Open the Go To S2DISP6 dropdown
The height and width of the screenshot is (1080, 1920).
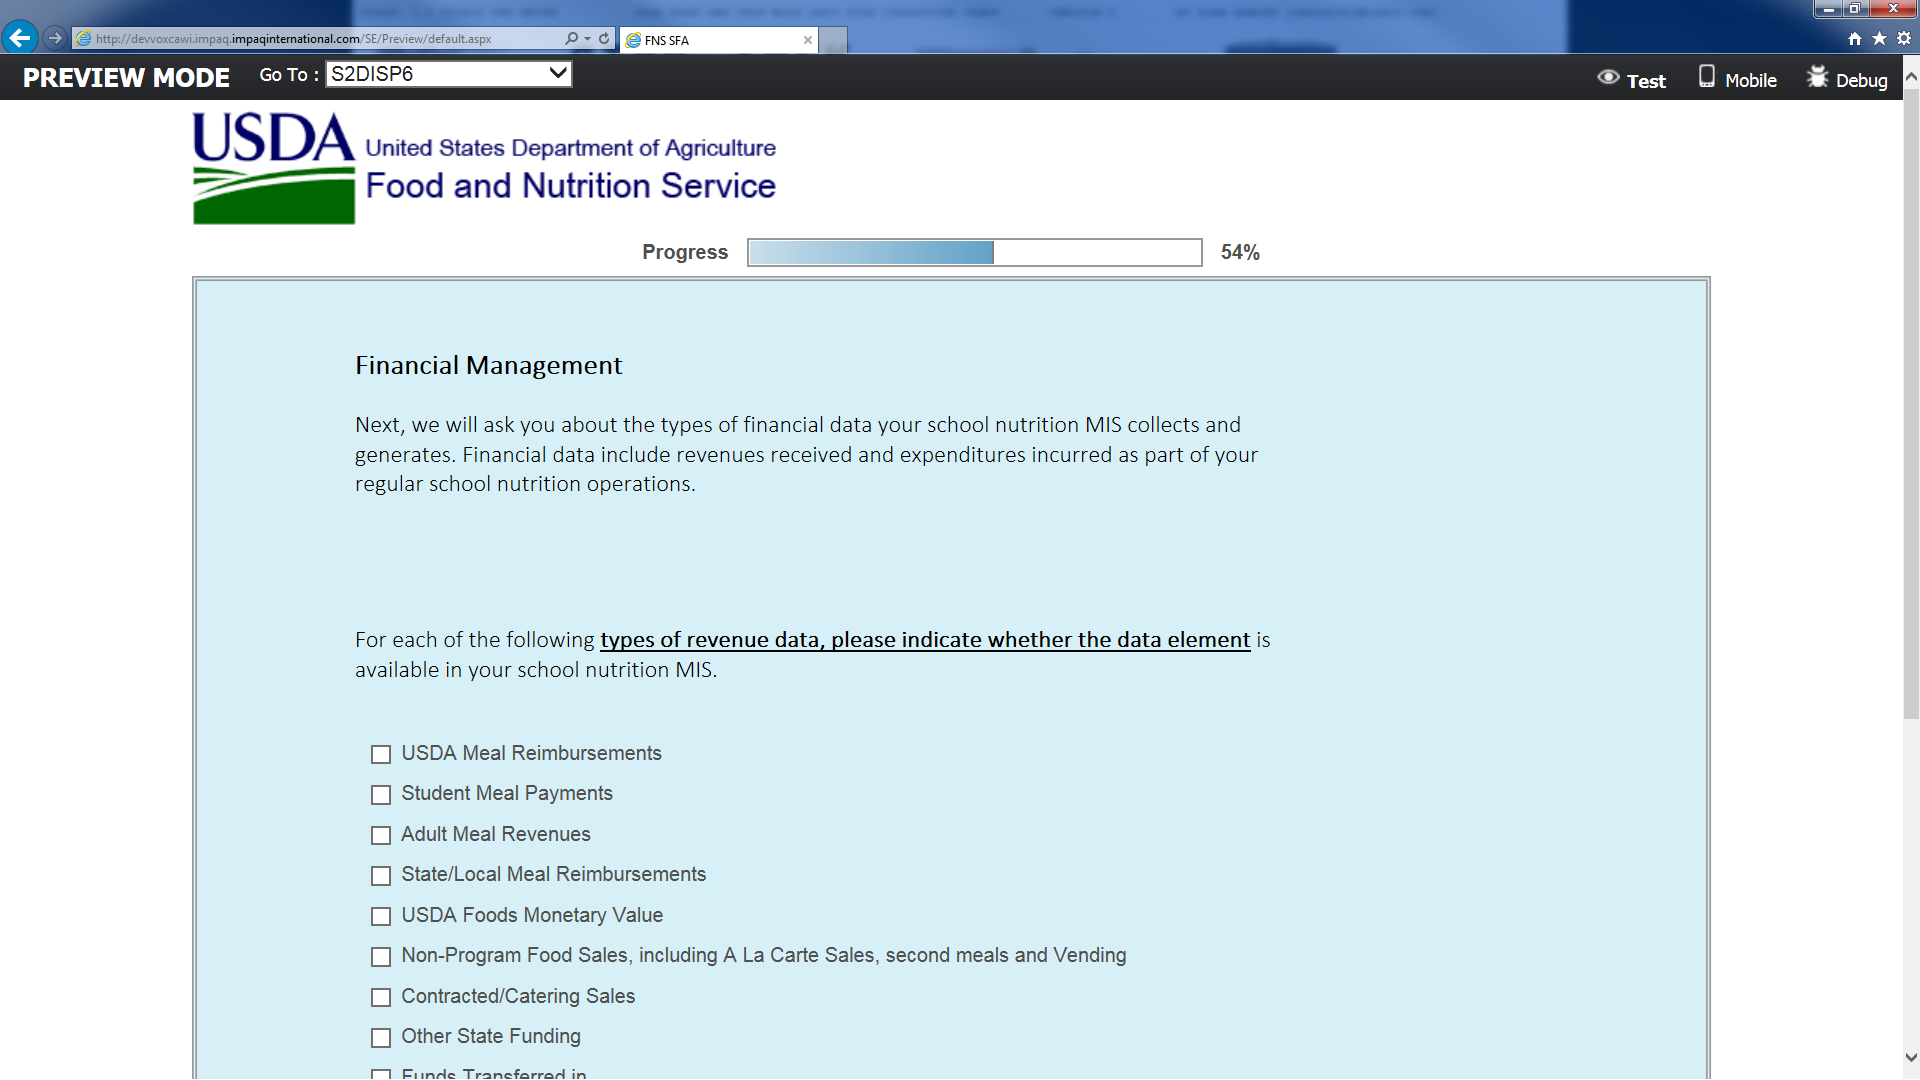(448, 74)
